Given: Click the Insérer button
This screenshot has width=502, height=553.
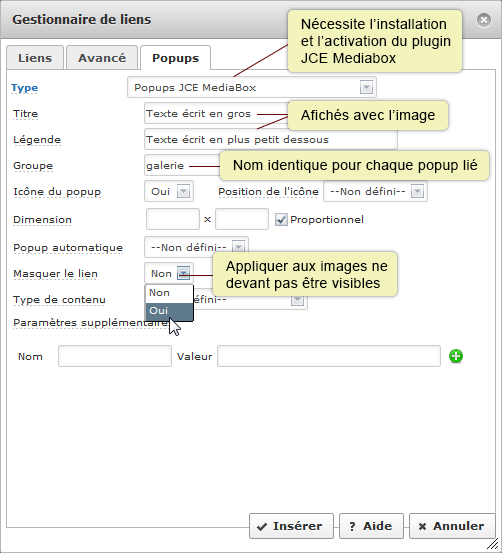Looking at the screenshot, I should (x=291, y=526).
